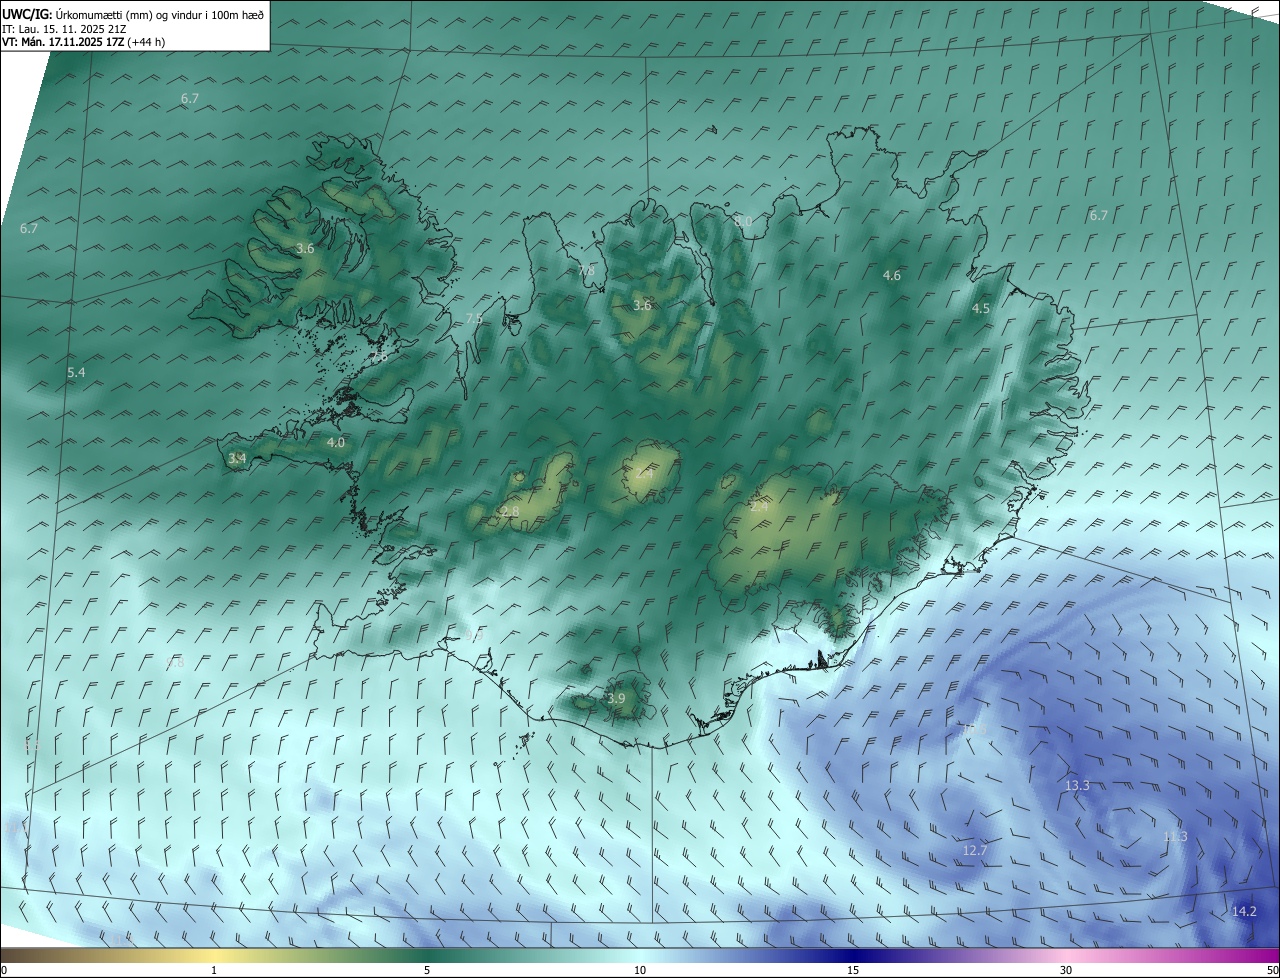This screenshot has width=1280, height=978.
Task: Click the 7.5 value label on the map
Action: [x=474, y=318]
